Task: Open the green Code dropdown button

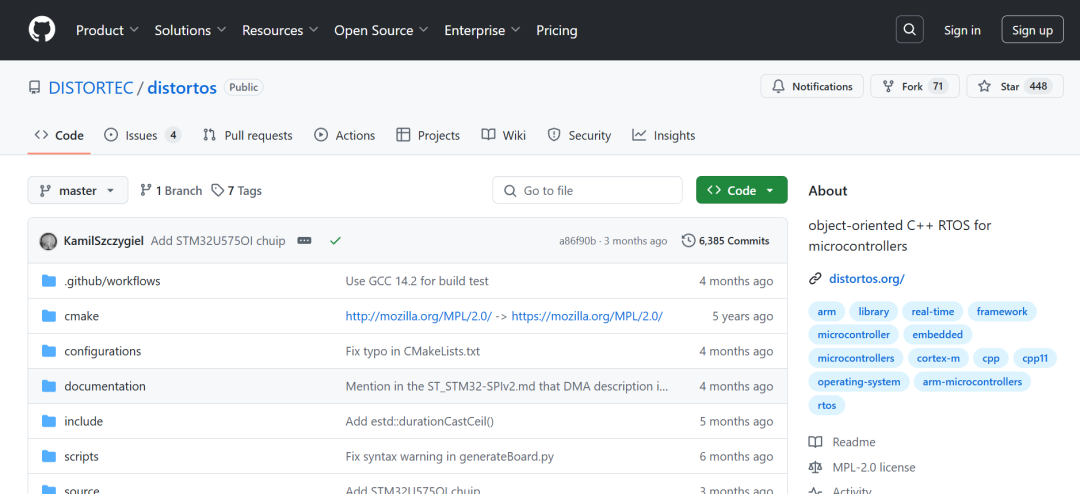Action: pos(741,190)
